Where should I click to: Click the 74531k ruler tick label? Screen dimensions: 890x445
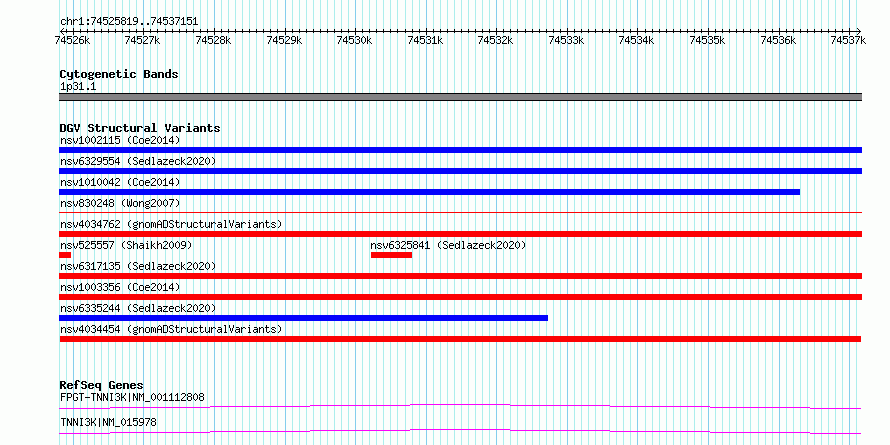click(425, 40)
